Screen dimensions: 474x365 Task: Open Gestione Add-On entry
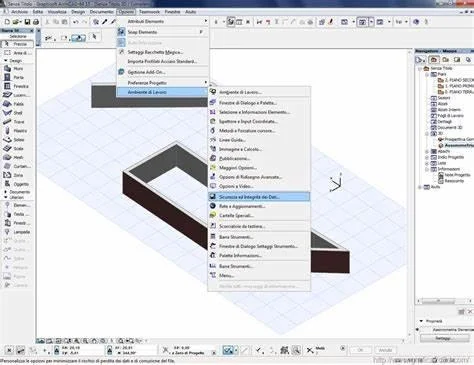coord(163,72)
